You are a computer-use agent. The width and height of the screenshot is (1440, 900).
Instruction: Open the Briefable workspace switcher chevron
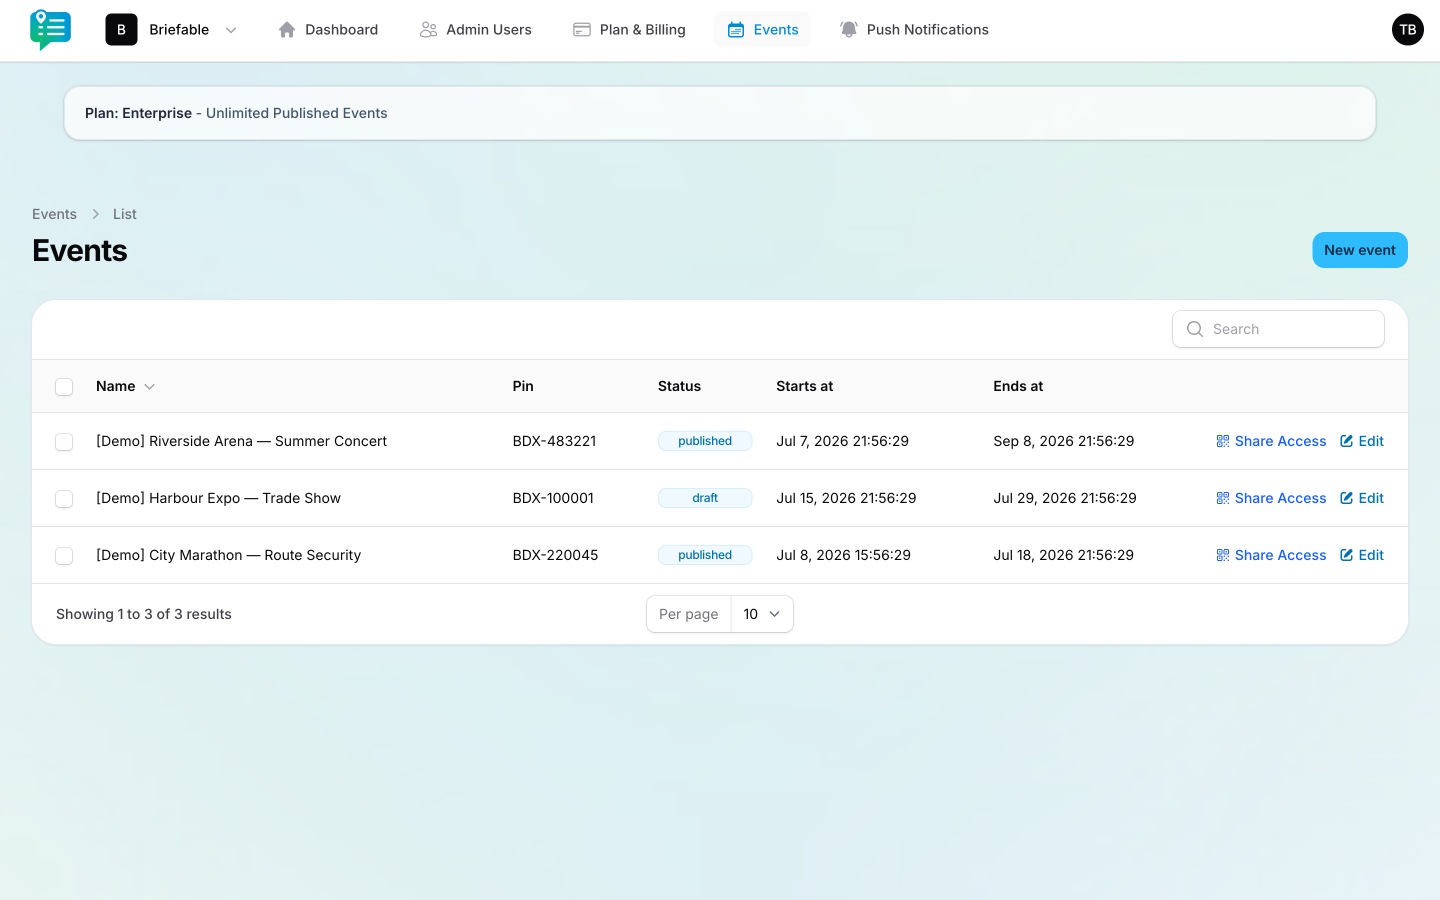(231, 30)
